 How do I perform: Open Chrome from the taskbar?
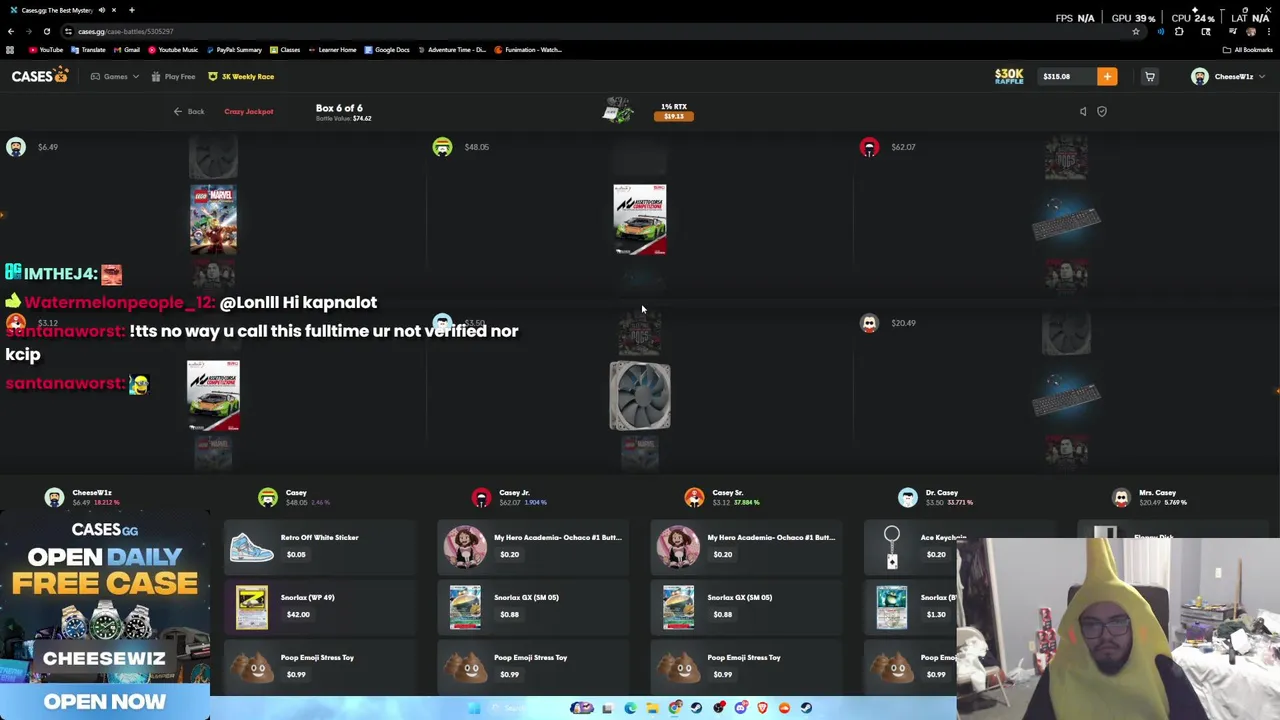click(675, 708)
